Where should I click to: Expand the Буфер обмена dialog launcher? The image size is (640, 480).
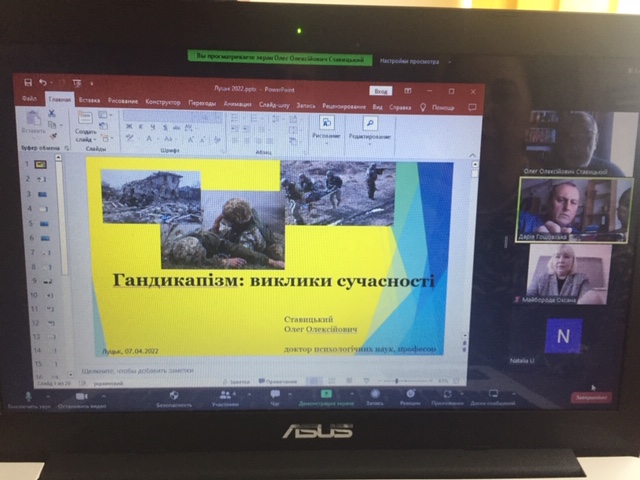point(67,148)
